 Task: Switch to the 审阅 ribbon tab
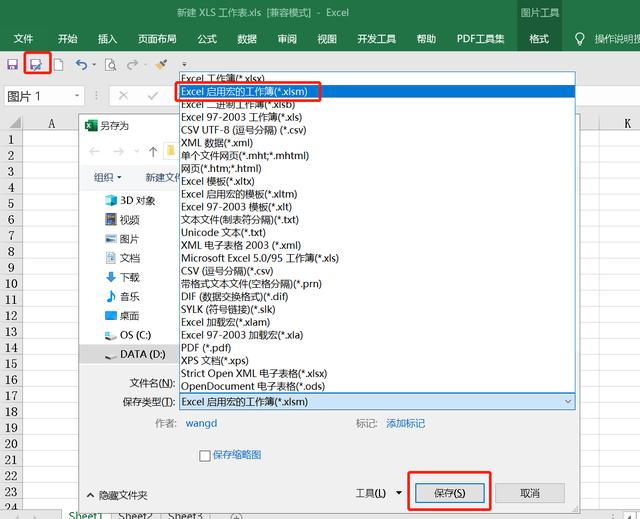(287, 39)
